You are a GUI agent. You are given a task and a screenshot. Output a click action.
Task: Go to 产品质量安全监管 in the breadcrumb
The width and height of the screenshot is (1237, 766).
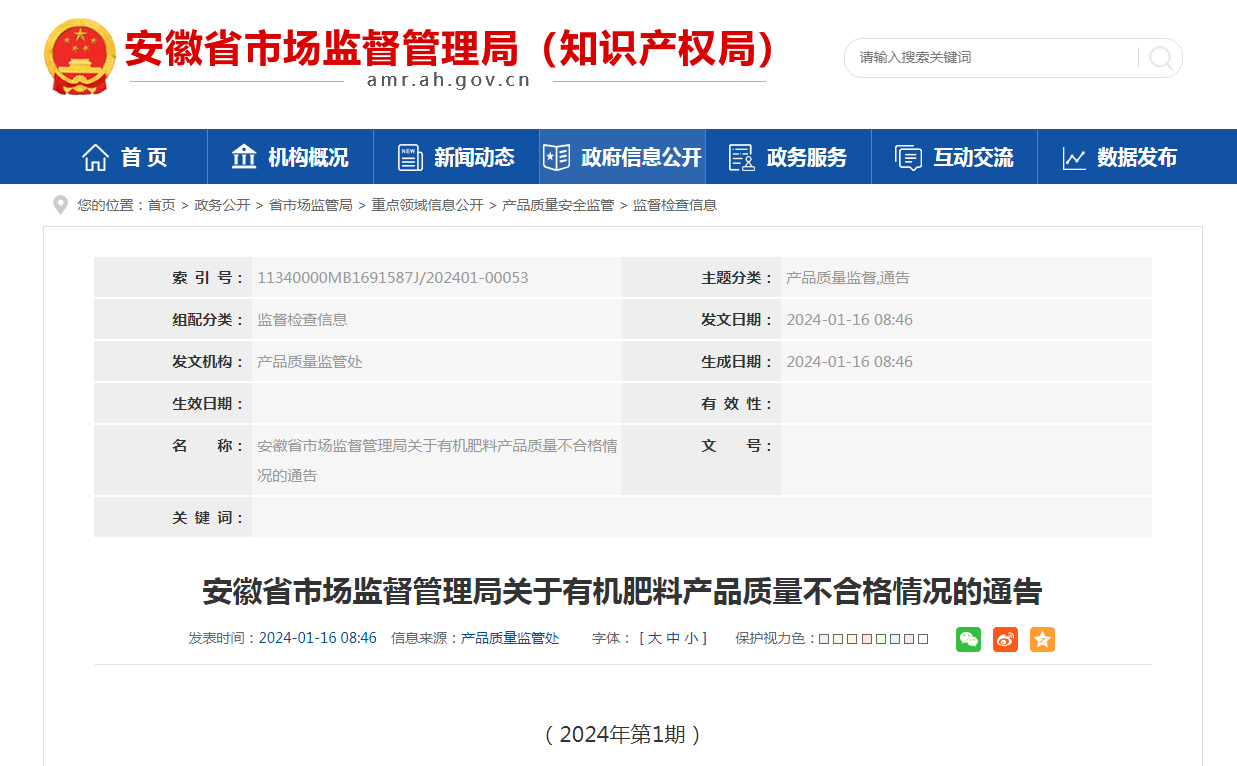pyautogui.click(x=558, y=205)
